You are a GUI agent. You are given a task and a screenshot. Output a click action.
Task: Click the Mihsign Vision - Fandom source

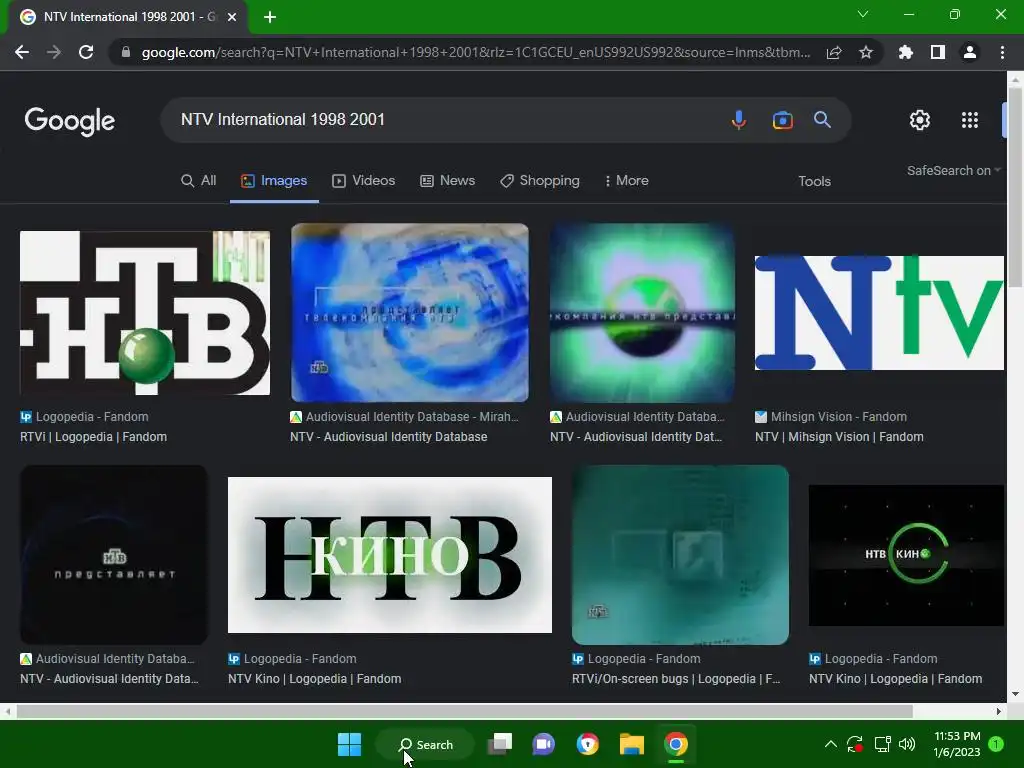[x=831, y=417]
